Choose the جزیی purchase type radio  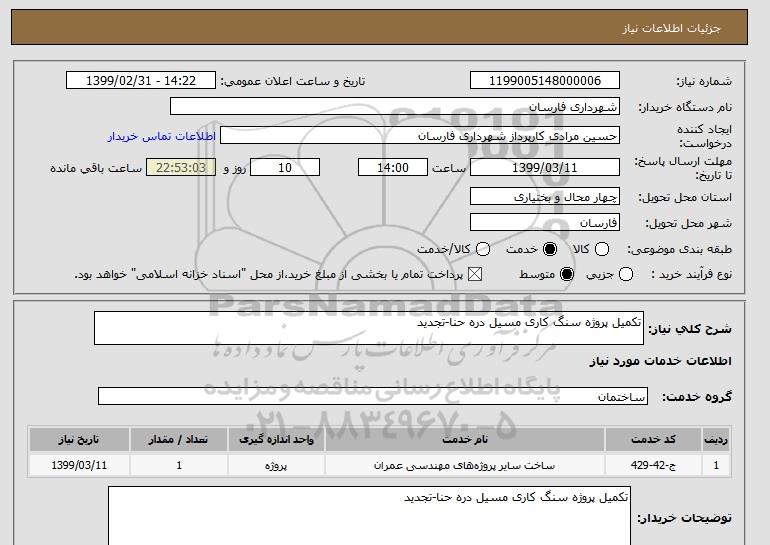pos(626,274)
